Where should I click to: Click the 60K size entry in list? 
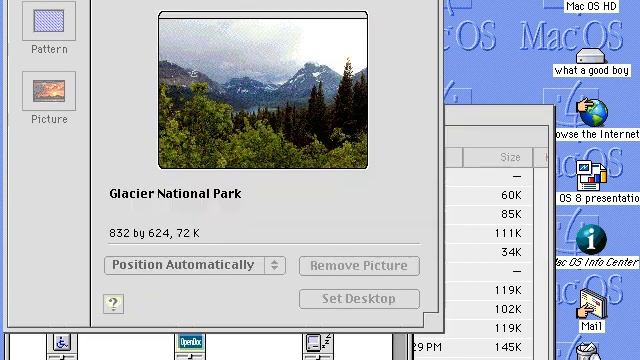[x=511, y=196]
